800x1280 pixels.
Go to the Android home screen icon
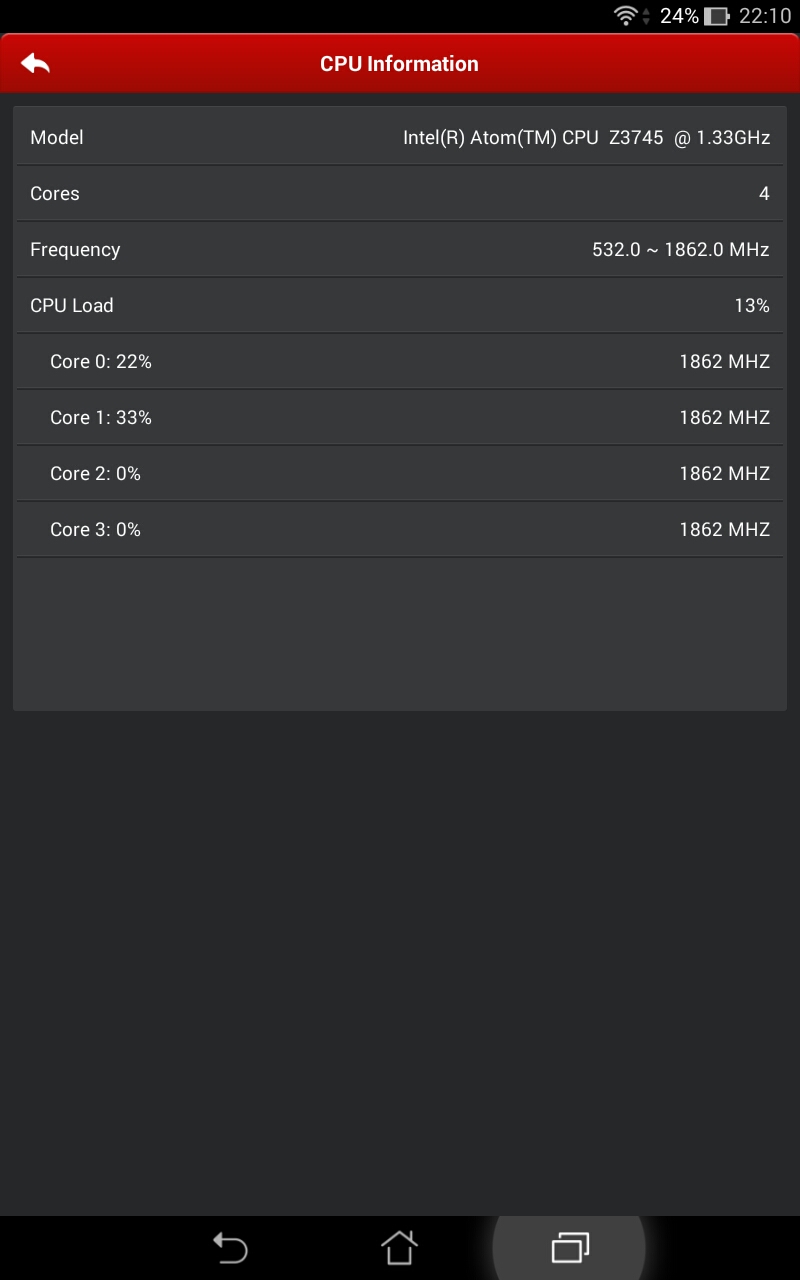coord(399,1247)
